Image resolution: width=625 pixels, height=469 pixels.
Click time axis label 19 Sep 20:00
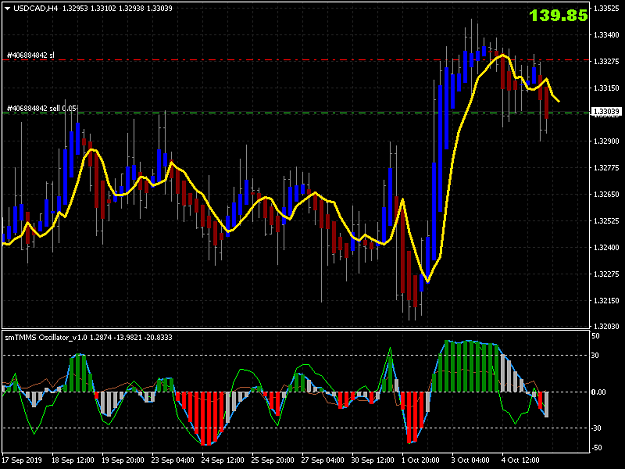pyautogui.click(x=123, y=460)
